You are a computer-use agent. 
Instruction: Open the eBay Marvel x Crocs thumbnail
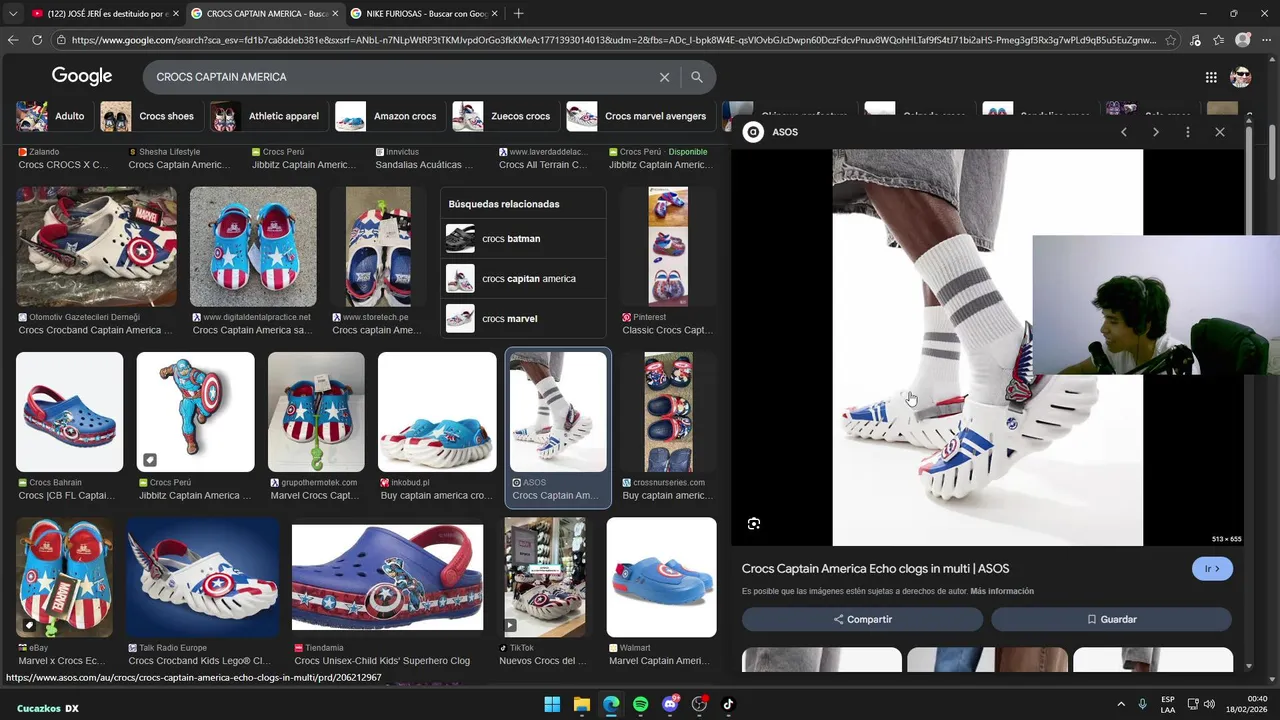pyautogui.click(x=64, y=577)
